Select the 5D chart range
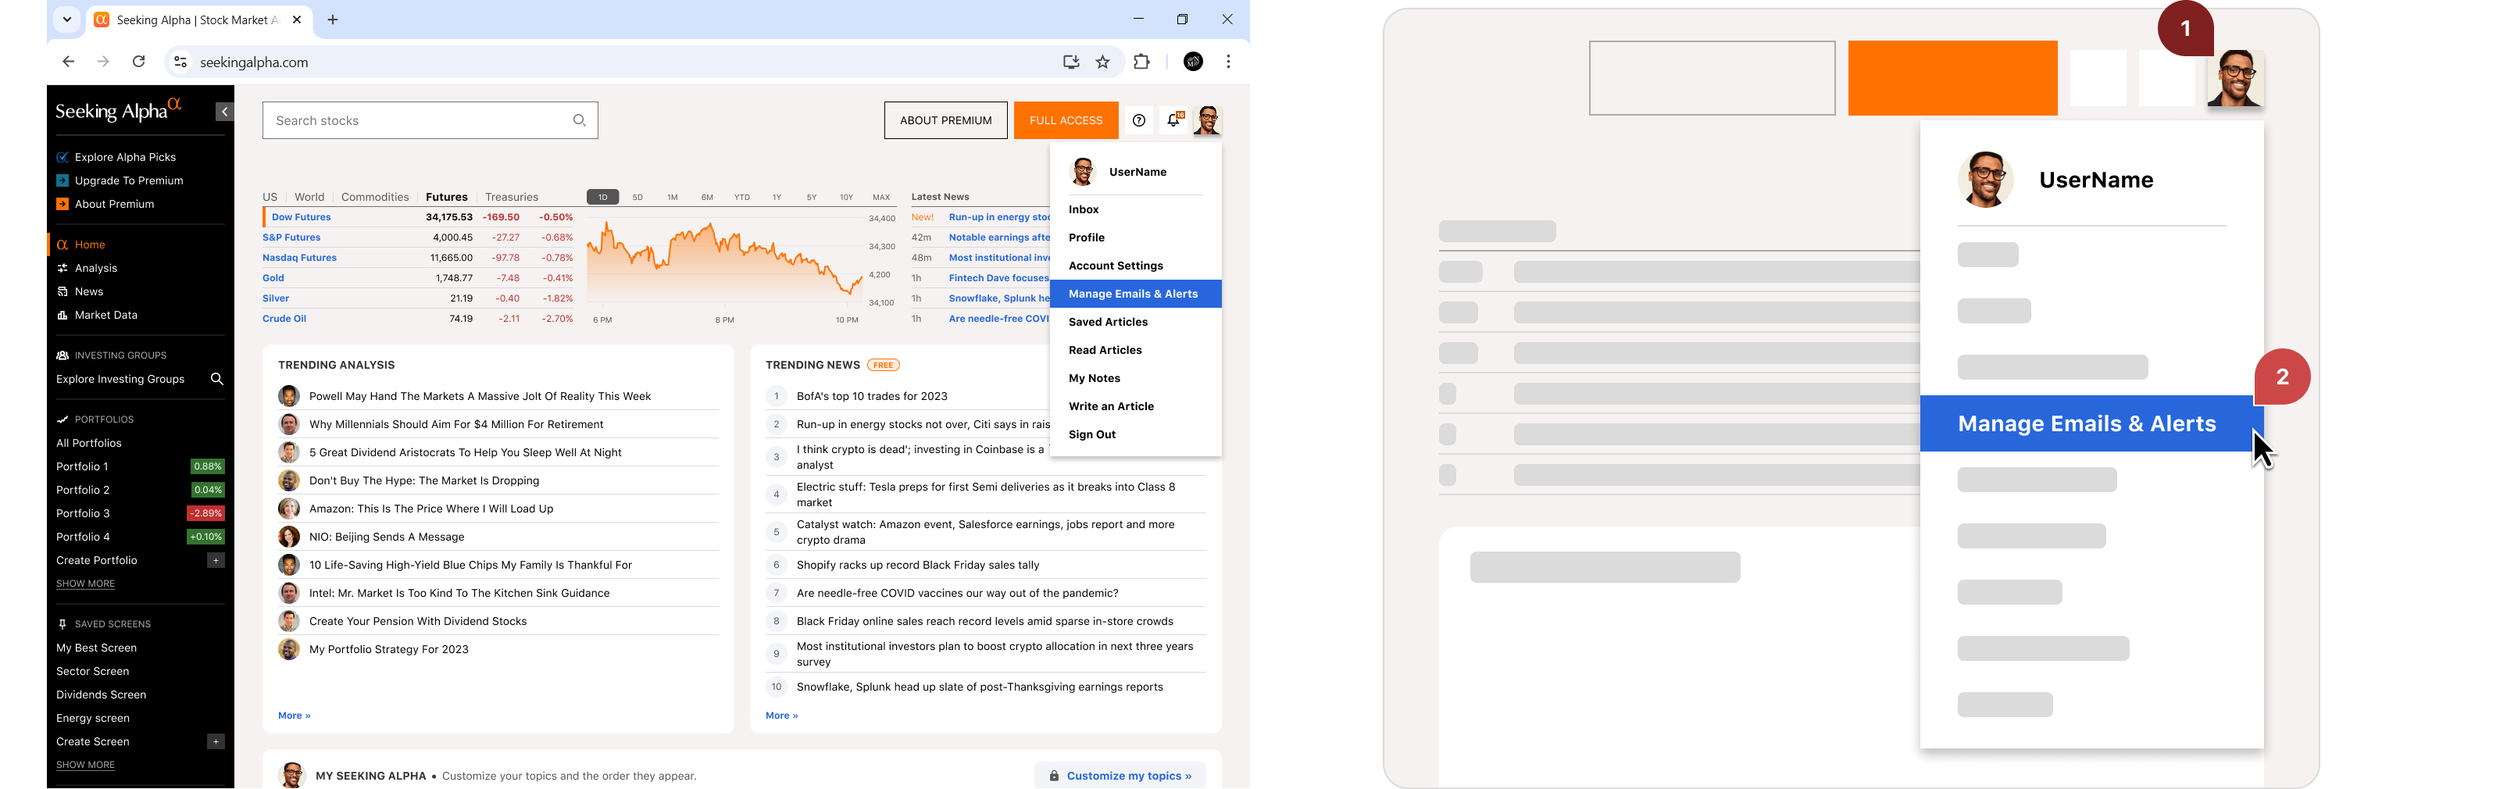Viewport: 2500px width, 789px height. coord(638,197)
